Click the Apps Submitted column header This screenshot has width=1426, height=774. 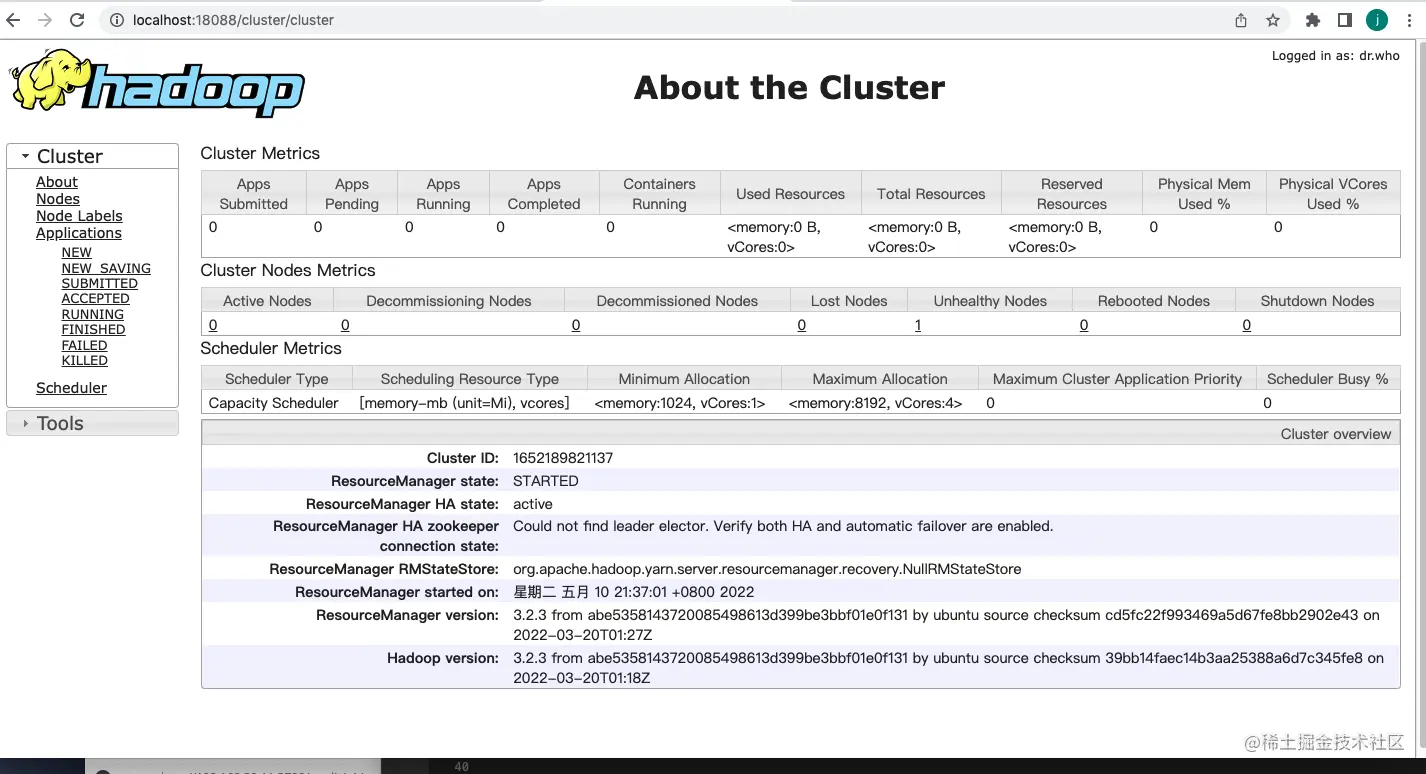coord(254,194)
